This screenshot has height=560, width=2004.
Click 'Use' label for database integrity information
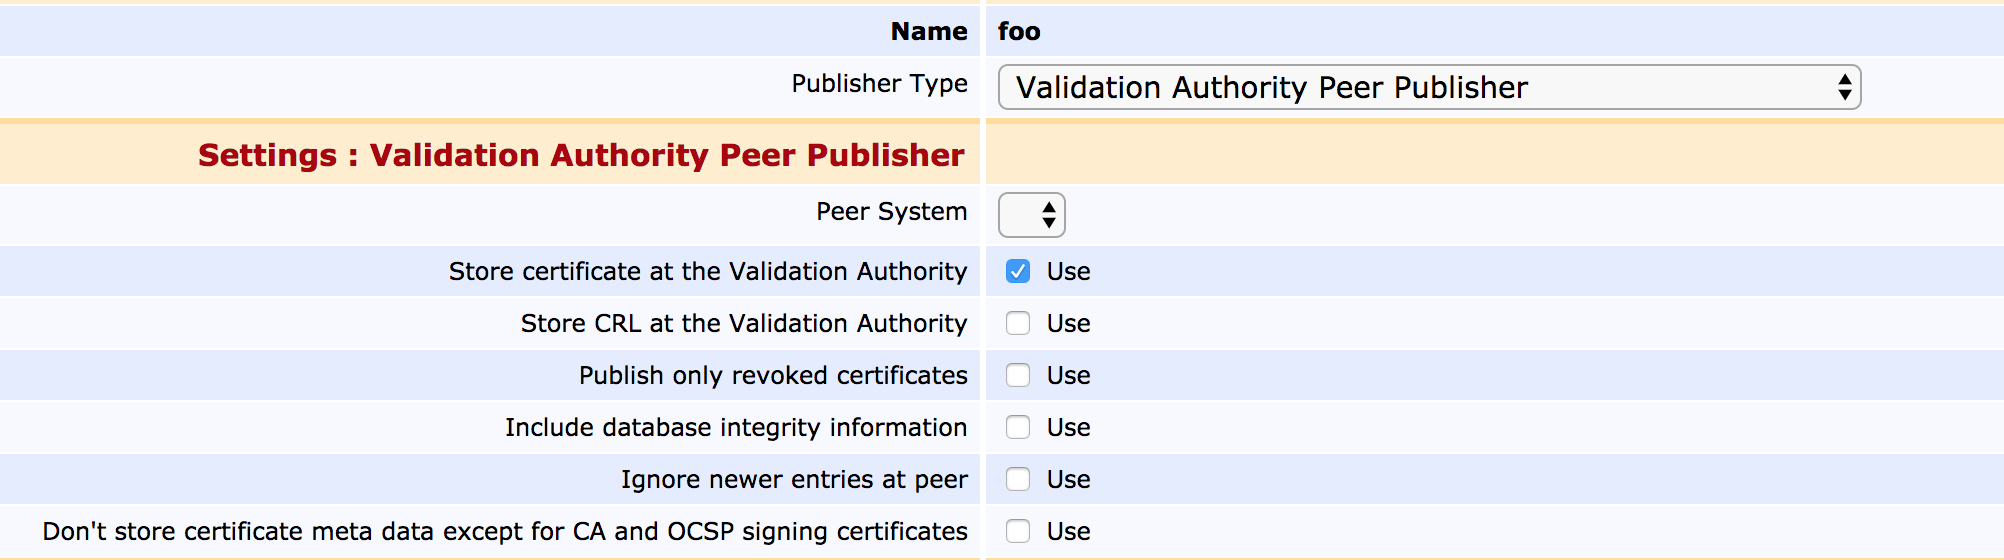1068,427
